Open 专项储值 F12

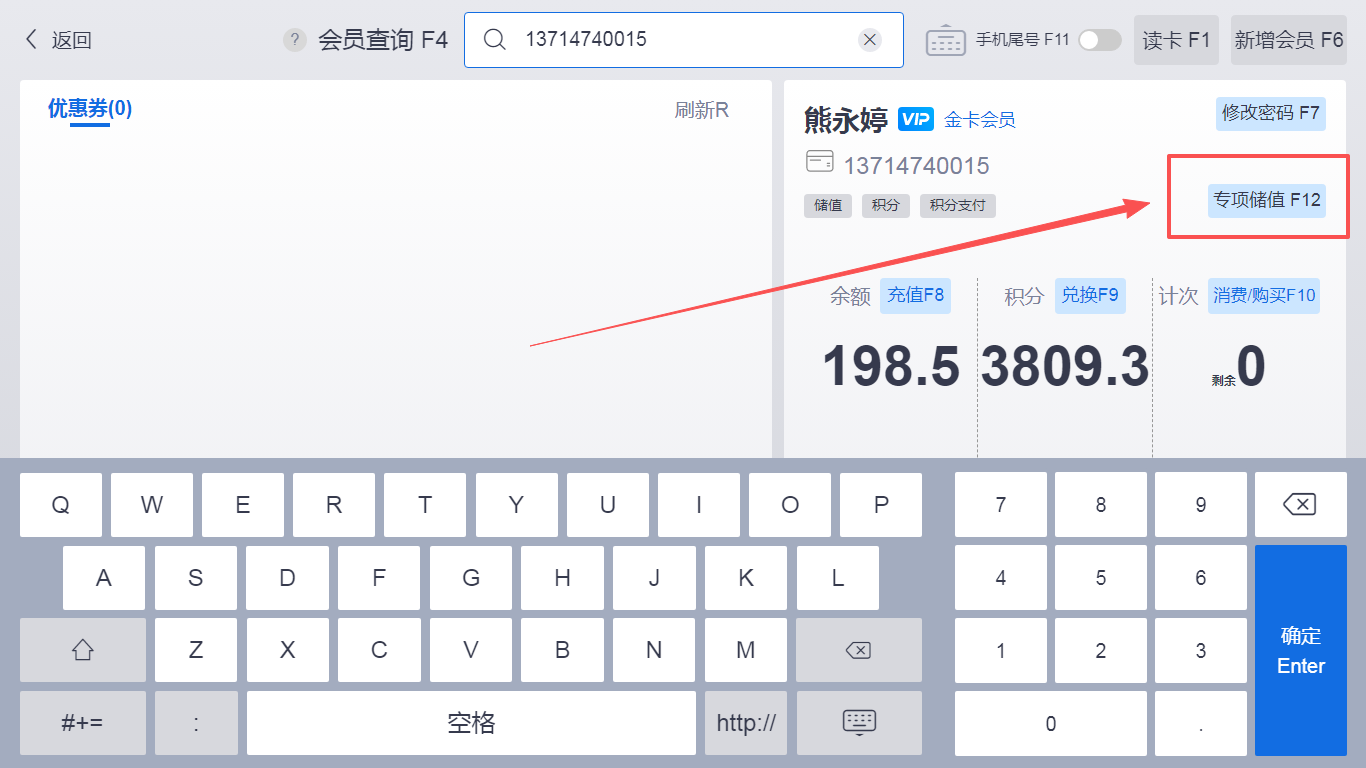point(1267,200)
